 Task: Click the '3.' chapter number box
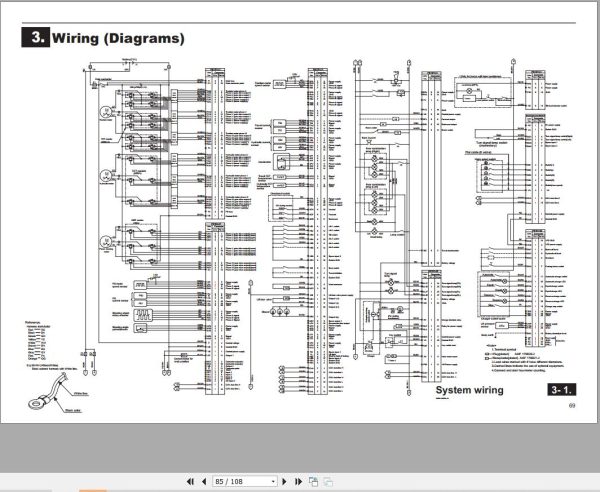point(35,37)
